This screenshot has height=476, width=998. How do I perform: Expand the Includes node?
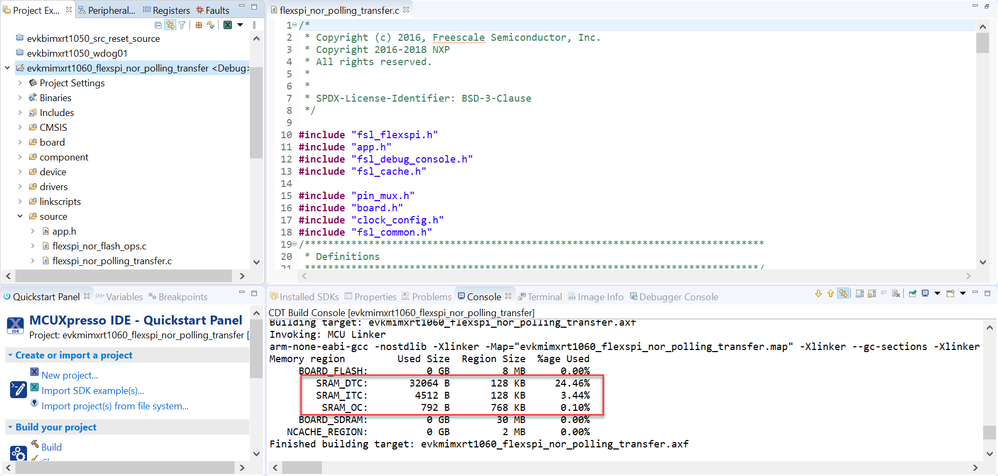pyautogui.click(x=20, y=113)
